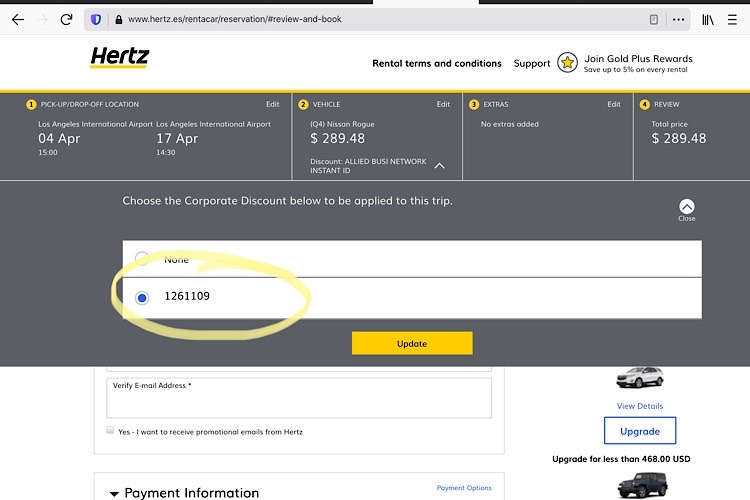Collapse the Payment Information section
The height and width of the screenshot is (500, 750).
click(114, 494)
